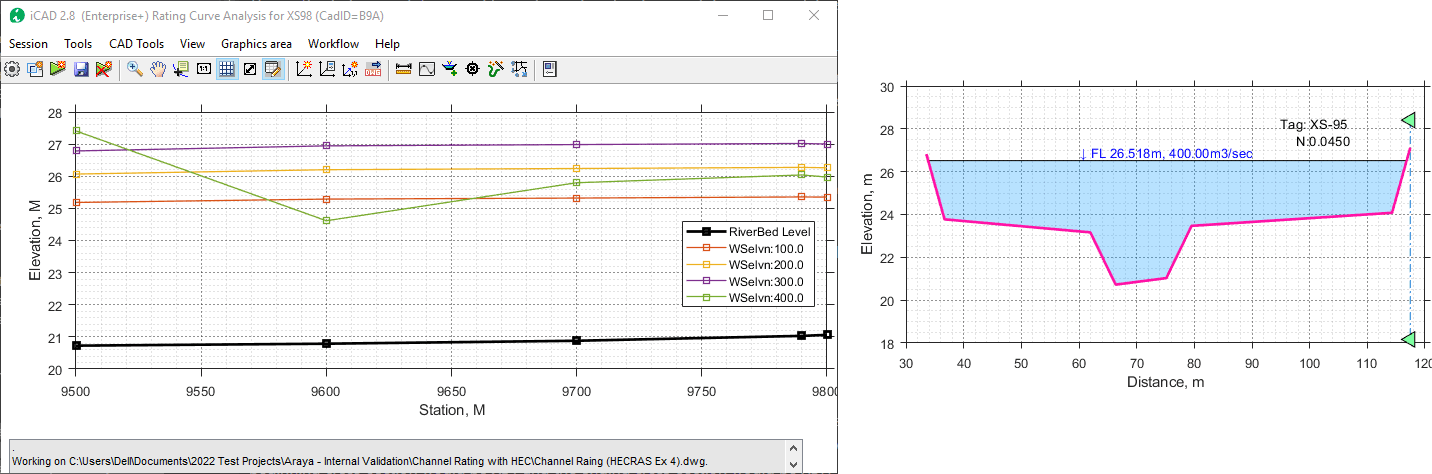Open the Session menu
Viewport: 1432px width, 474px height.
tap(28, 44)
